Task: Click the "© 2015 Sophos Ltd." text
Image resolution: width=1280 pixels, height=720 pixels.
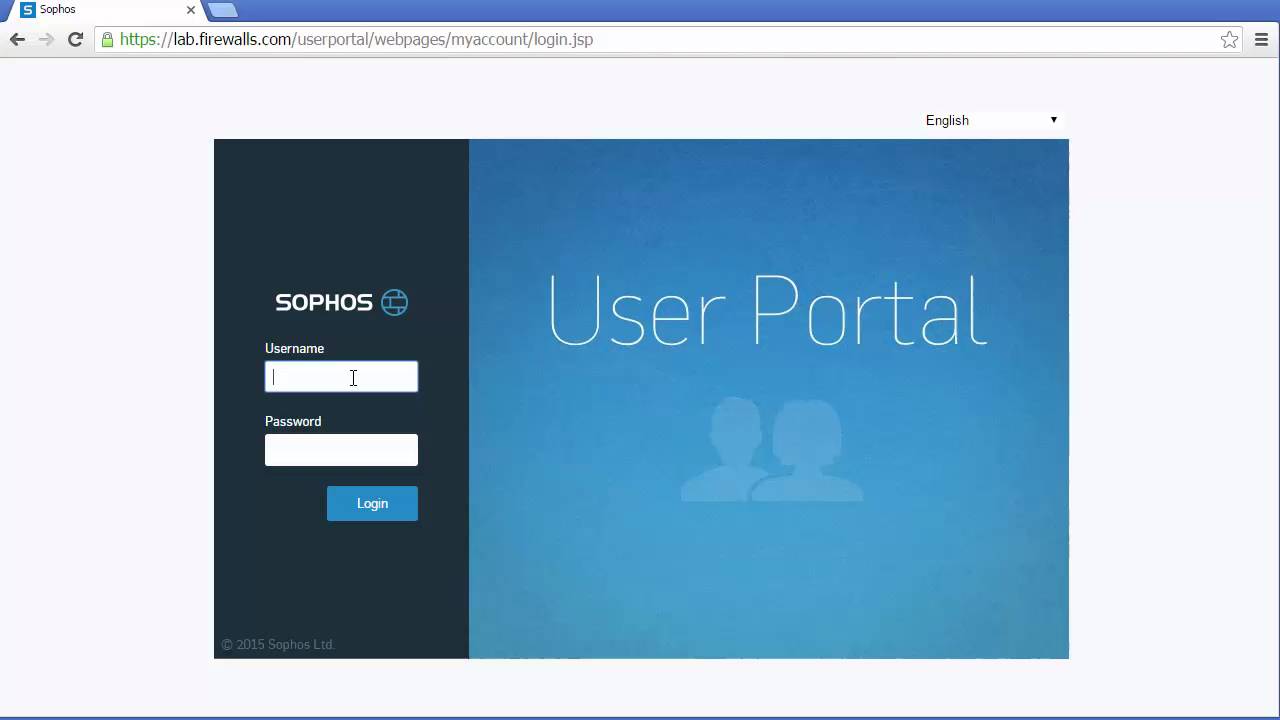Action: (278, 645)
